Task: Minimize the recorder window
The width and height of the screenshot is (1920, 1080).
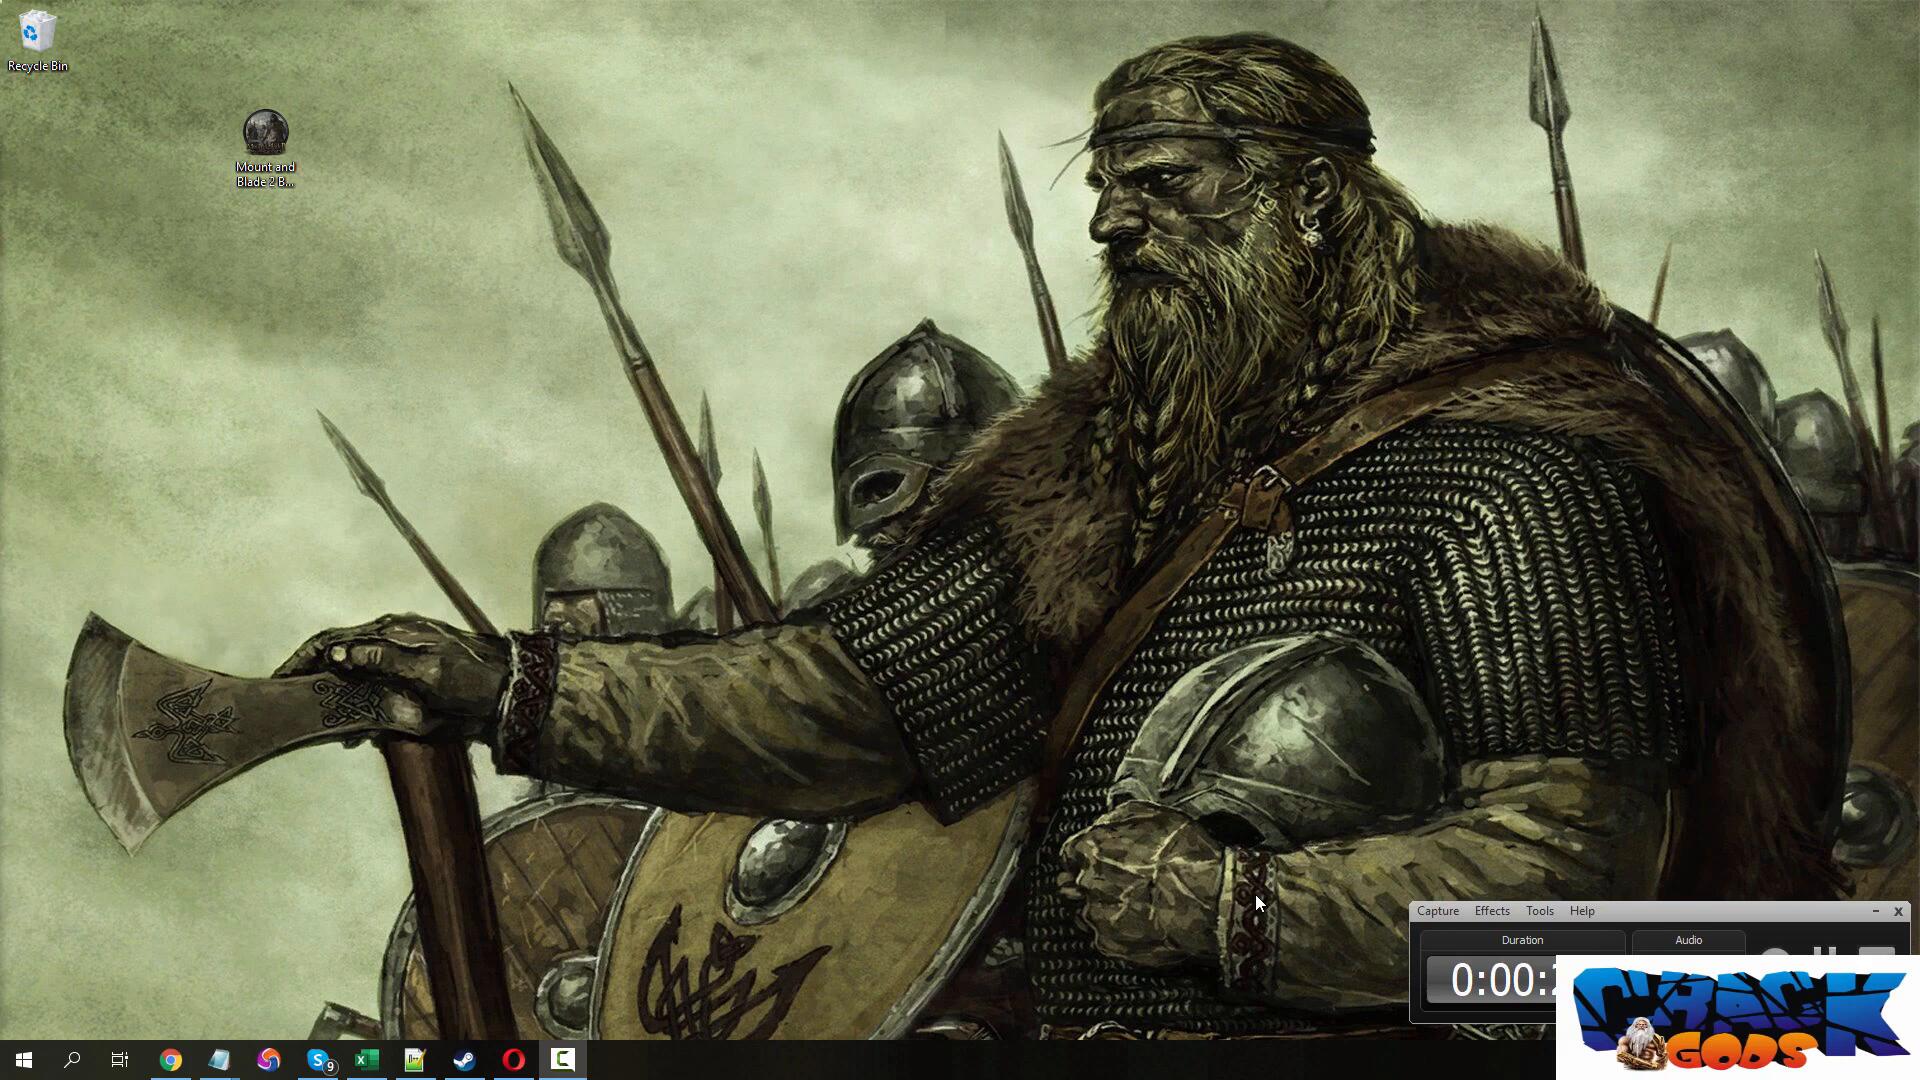Action: (1875, 911)
